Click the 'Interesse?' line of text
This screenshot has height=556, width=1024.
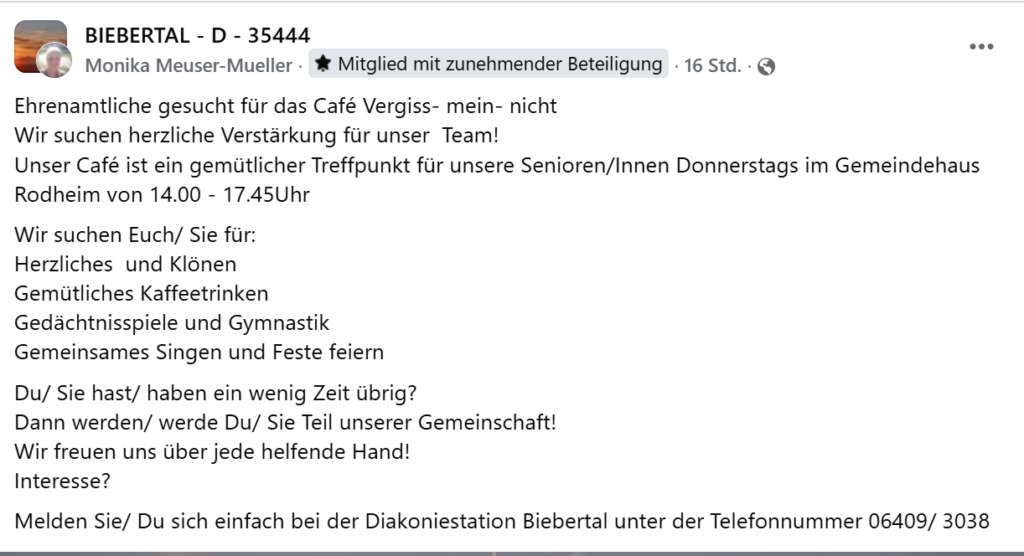tap(62, 481)
